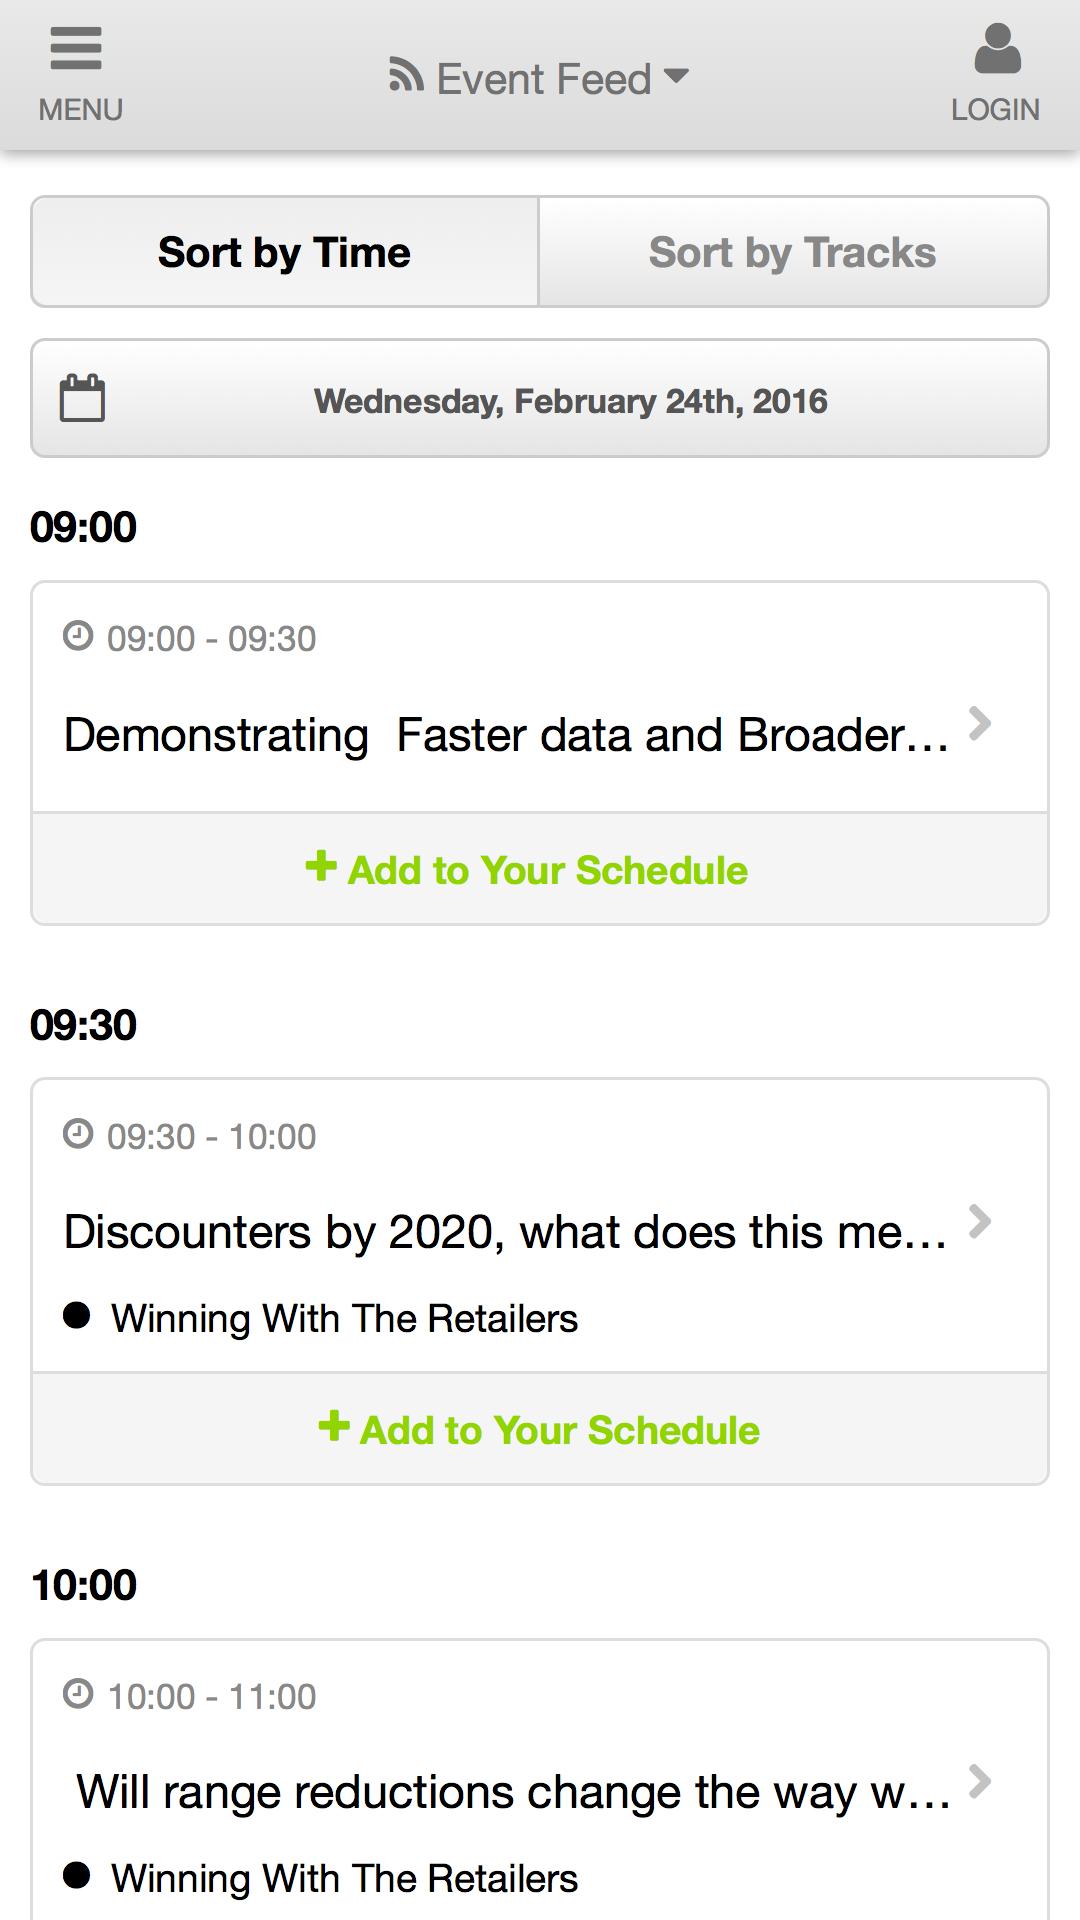Select the Sort by Time toggle
The width and height of the screenshot is (1080, 1920).
point(285,252)
